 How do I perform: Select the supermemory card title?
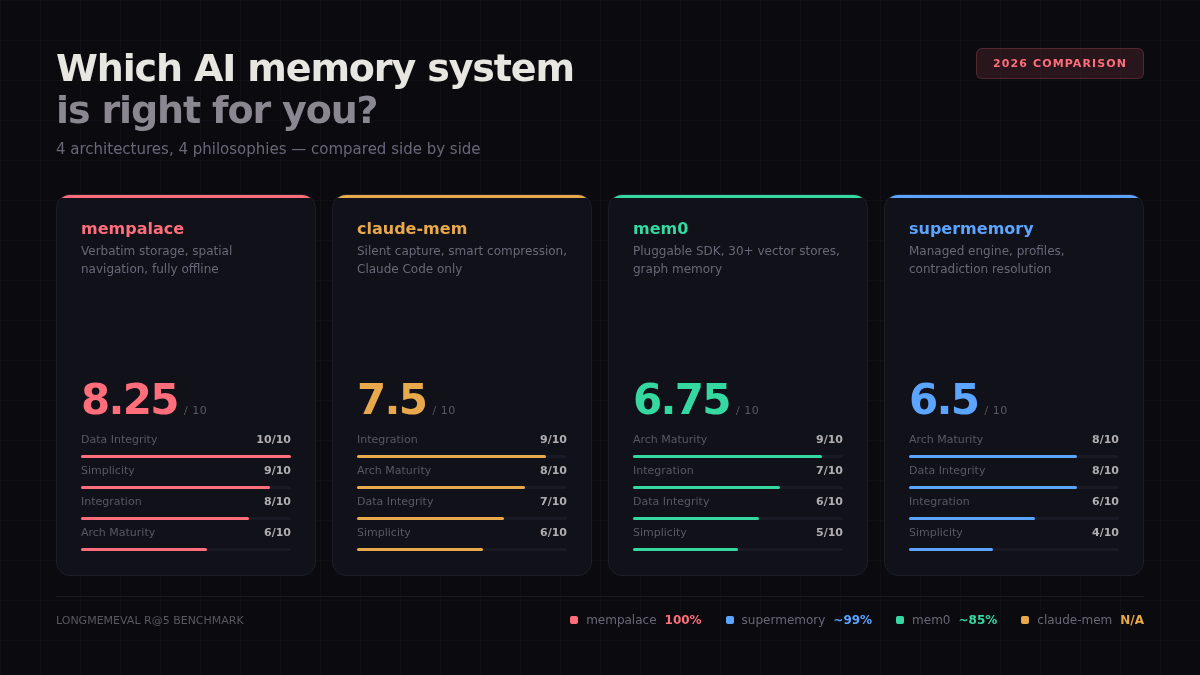[x=971, y=228]
